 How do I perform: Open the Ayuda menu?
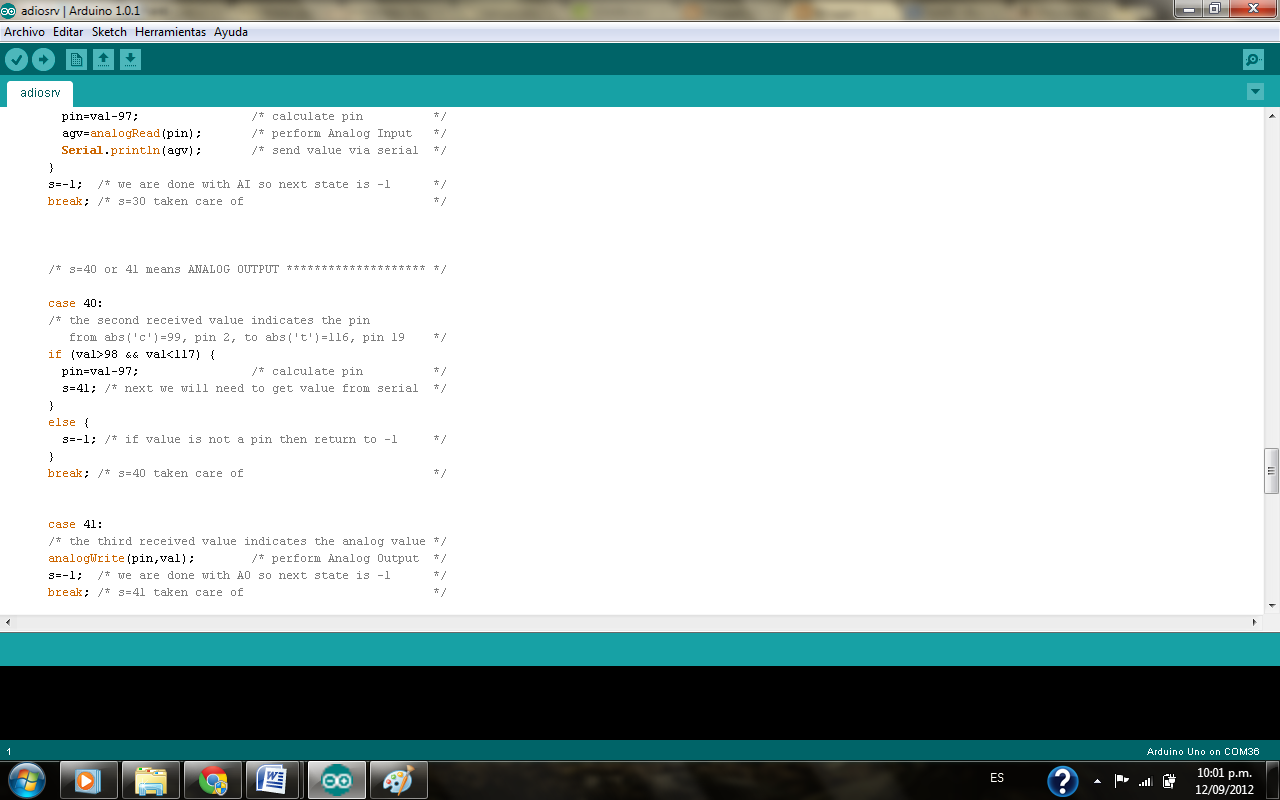pyautogui.click(x=231, y=32)
